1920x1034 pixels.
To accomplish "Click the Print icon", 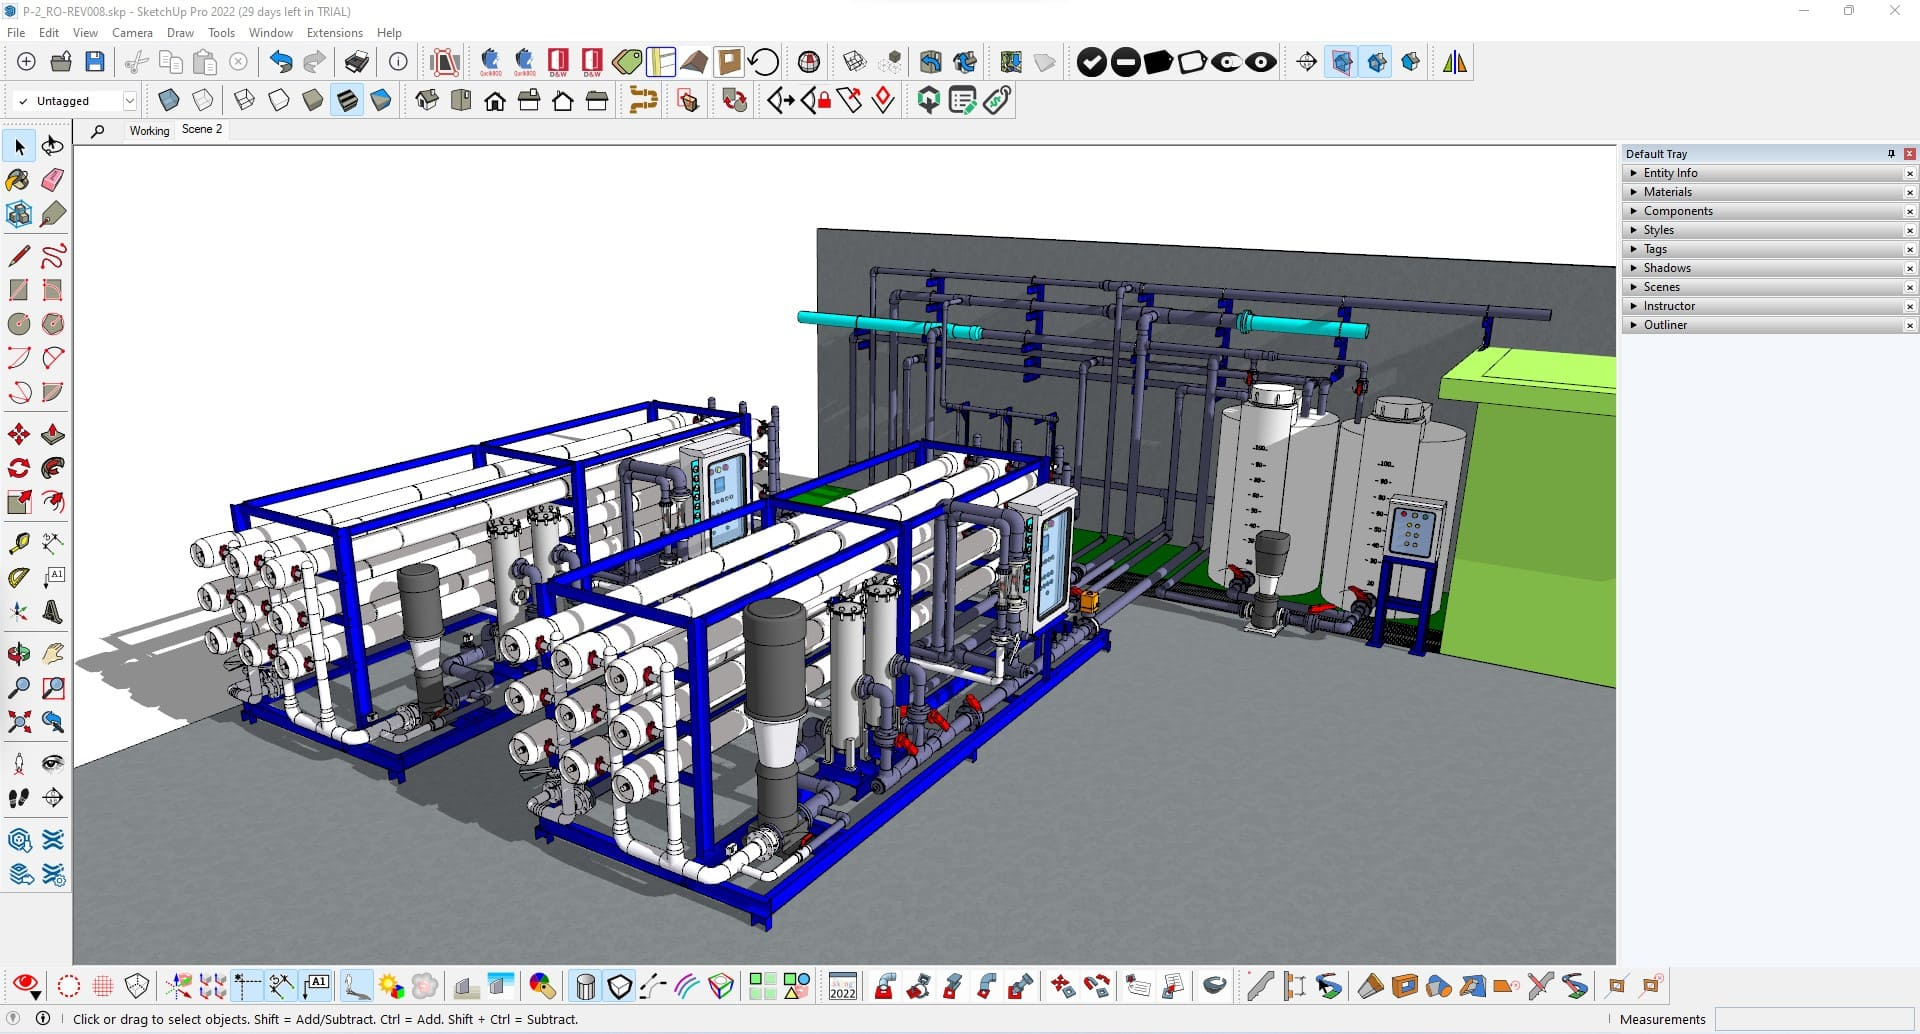I will (x=357, y=62).
